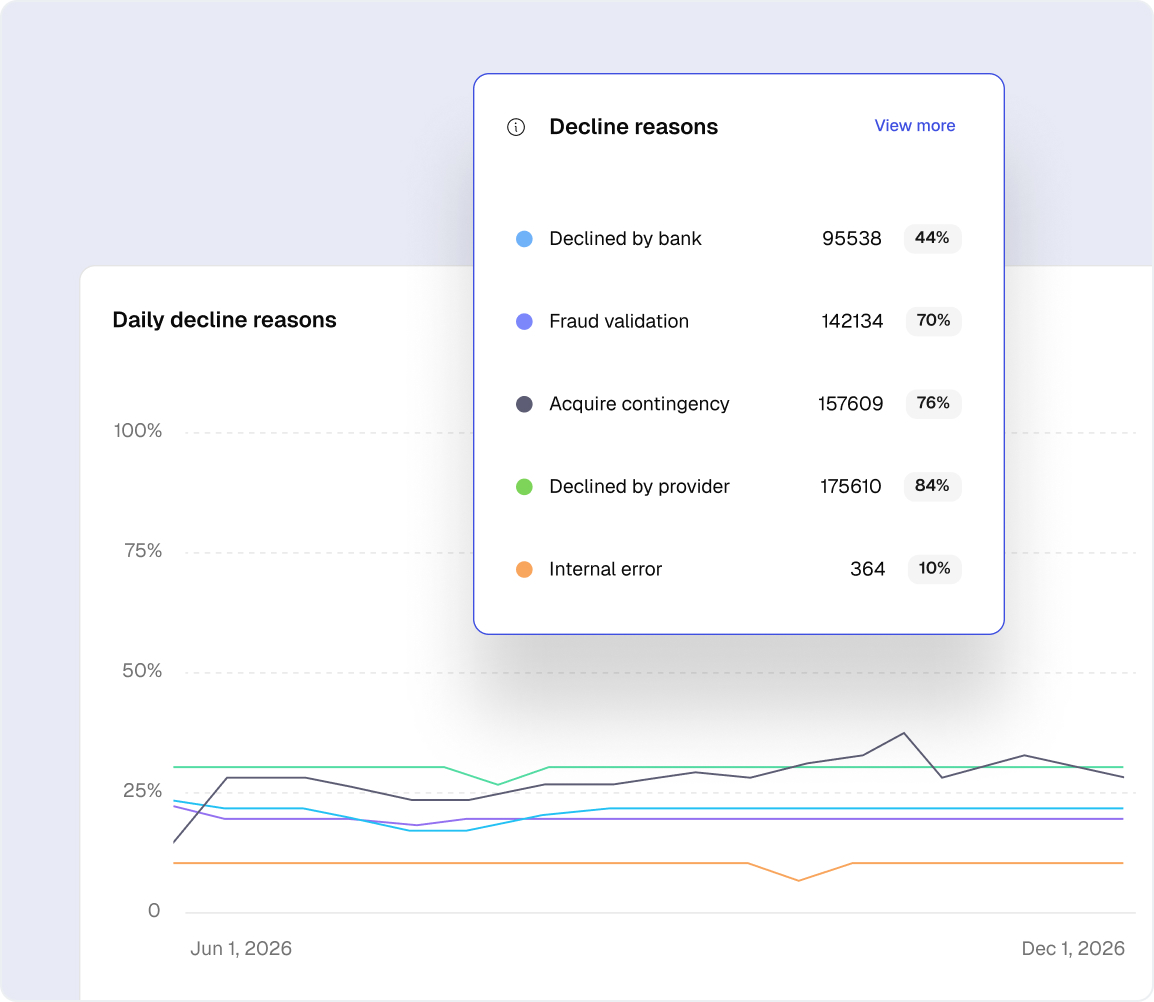The width and height of the screenshot is (1154, 1002).
Task: Select the Acquire contingency label
Action: (x=639, y=404)
